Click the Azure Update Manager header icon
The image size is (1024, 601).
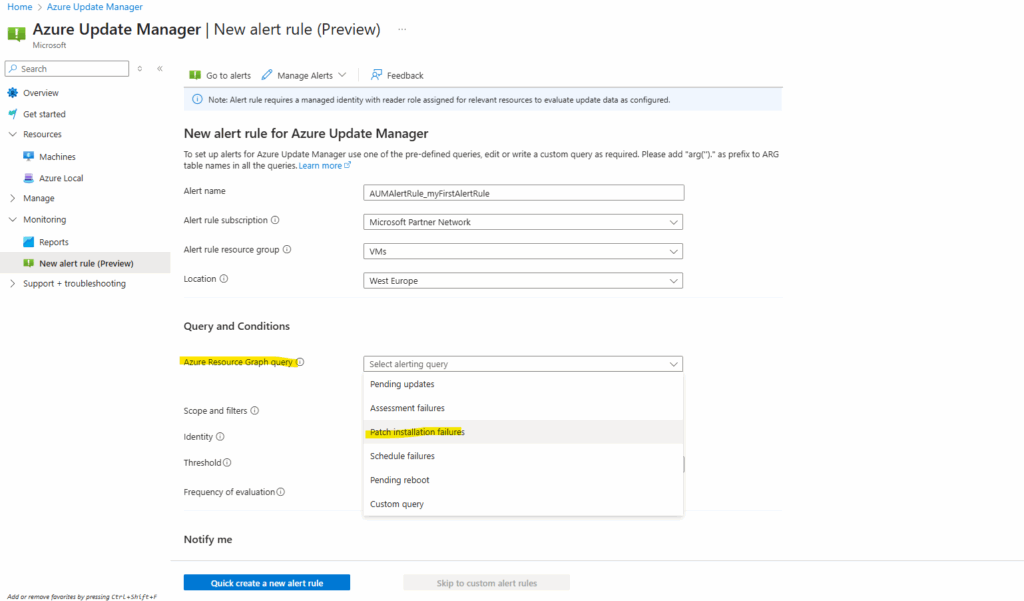(x=16, y=33)
